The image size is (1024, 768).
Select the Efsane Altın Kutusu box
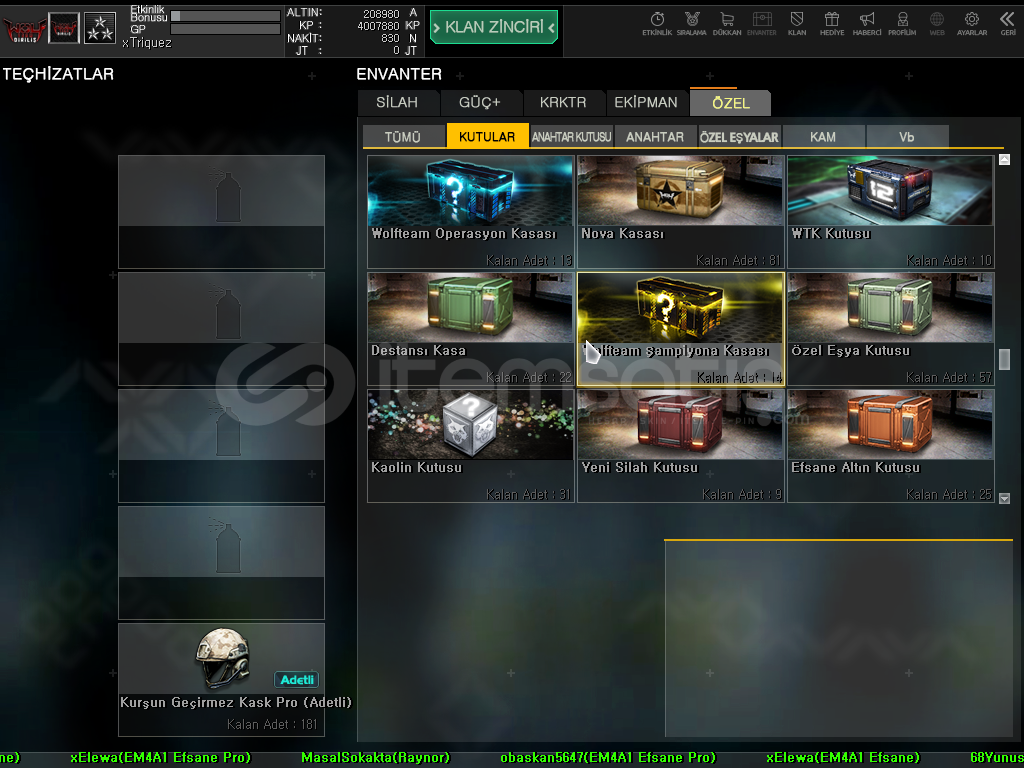coord(891,445)
